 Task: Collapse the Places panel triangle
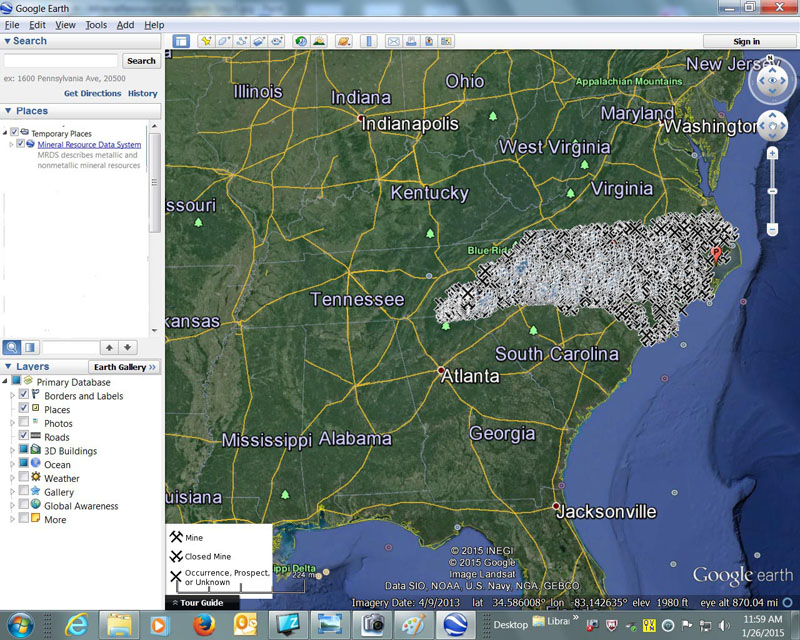tap(8, 111)
